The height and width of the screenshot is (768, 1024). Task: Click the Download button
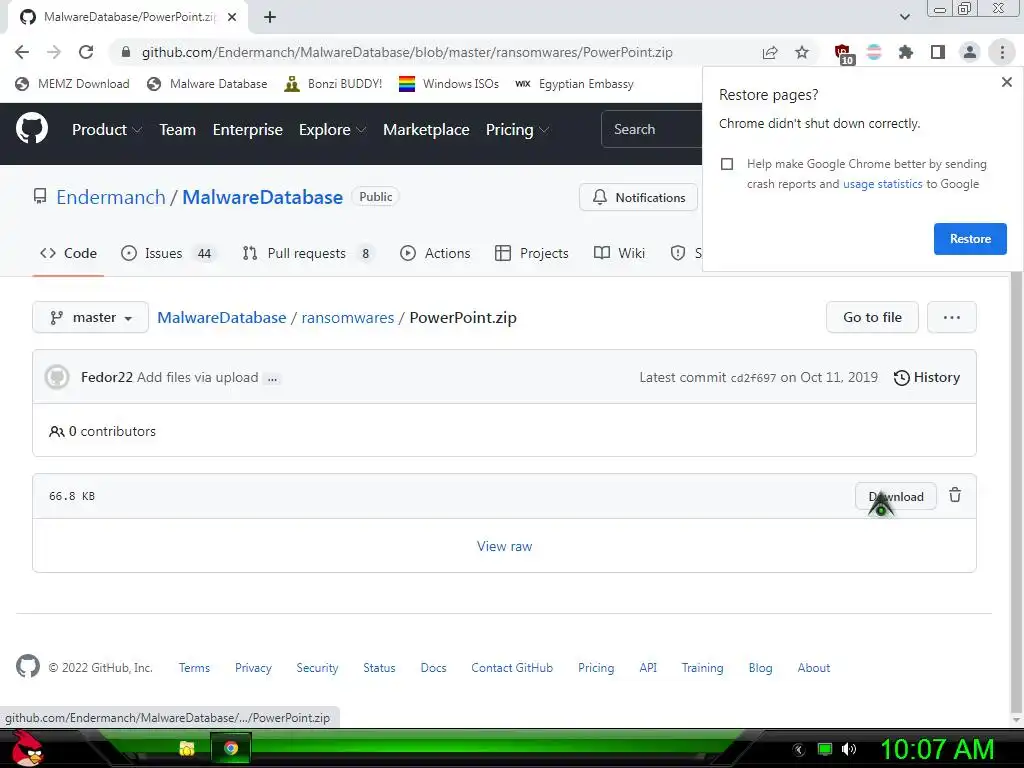click(x=895, y=496)
